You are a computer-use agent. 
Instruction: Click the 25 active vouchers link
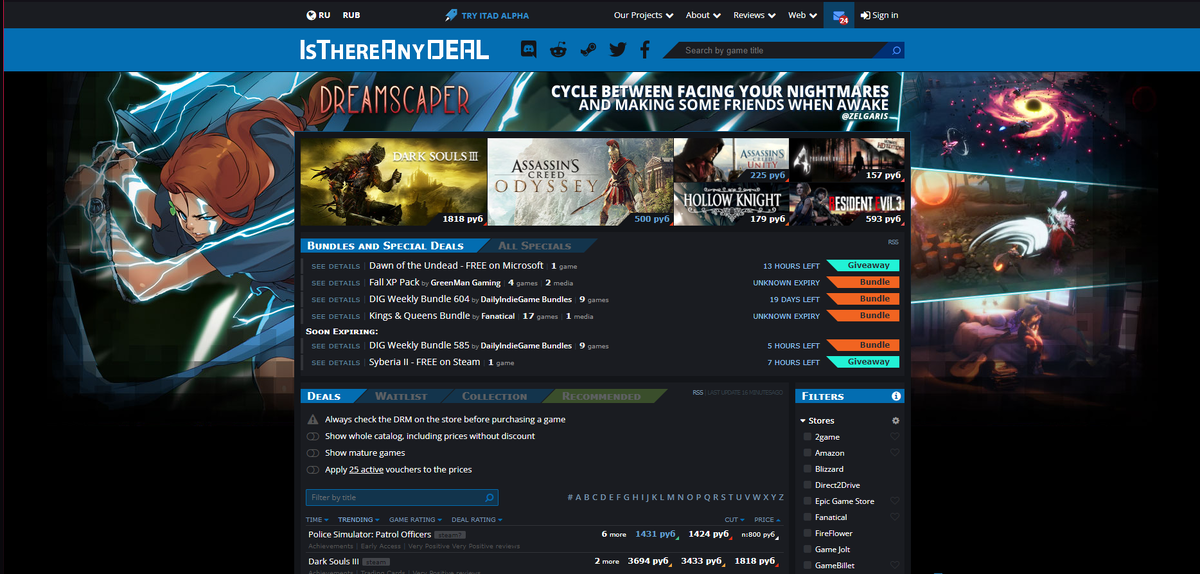366,469
